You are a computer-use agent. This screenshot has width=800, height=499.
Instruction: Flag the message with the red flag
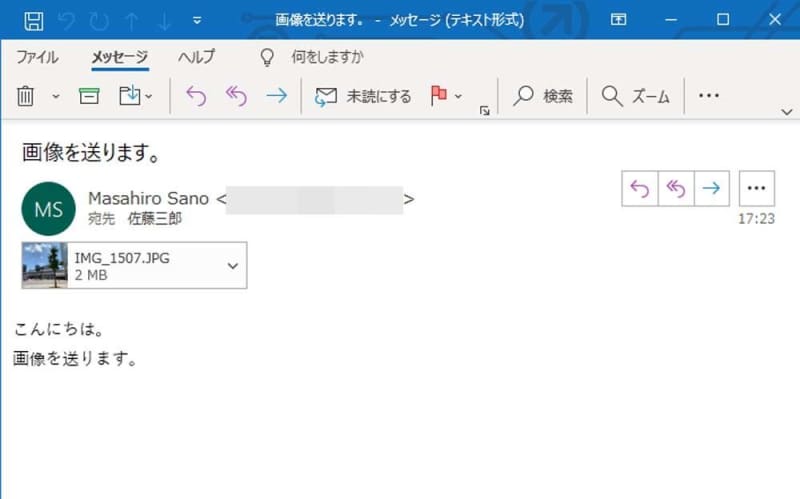[x=438, y=95]
